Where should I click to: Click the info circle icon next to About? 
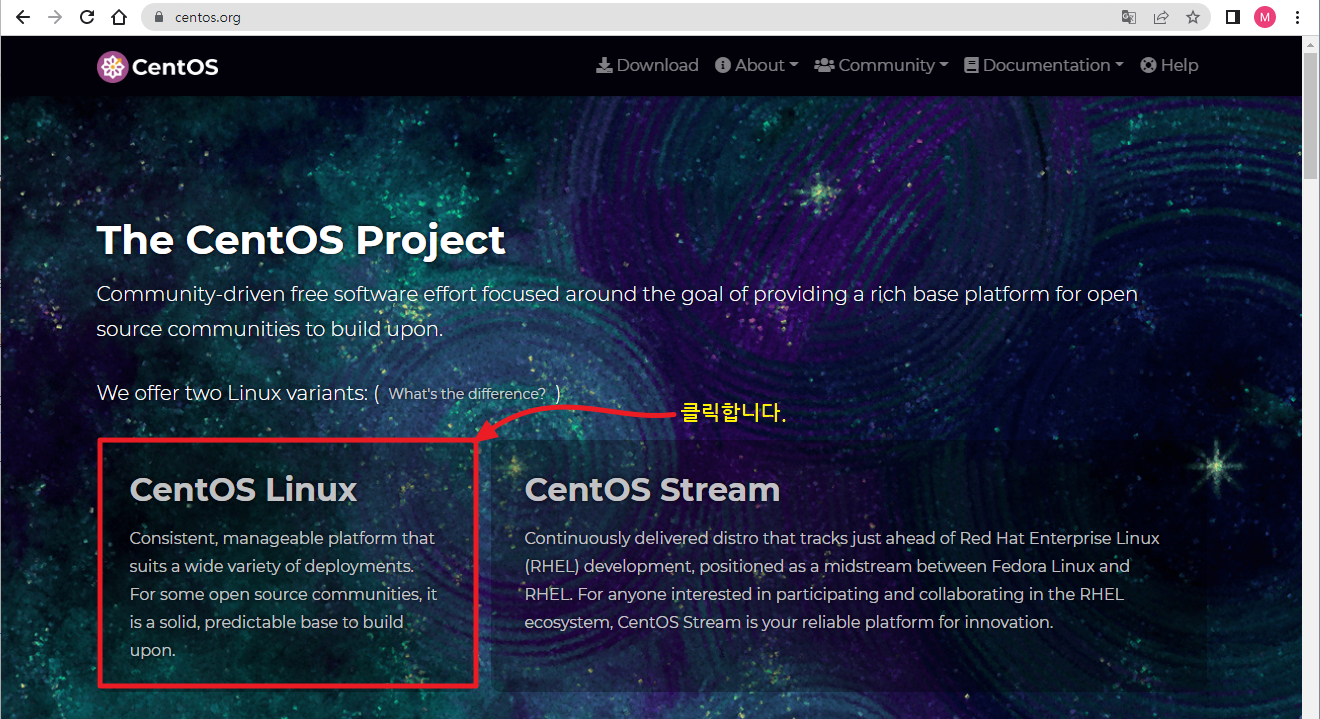[x=722, y=64]
